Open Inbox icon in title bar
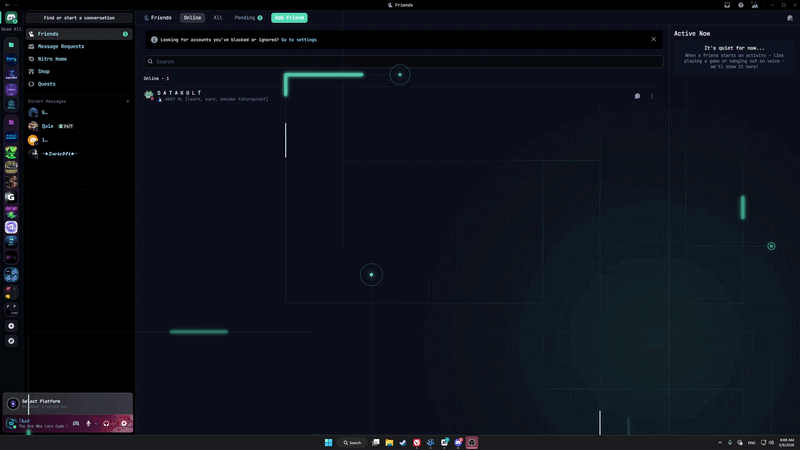 pyautogui.click(x=727, y=5)
